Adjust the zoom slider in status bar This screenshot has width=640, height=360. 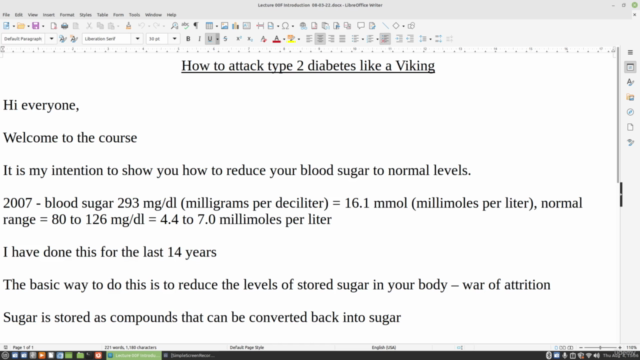click(x=600, y=347)
